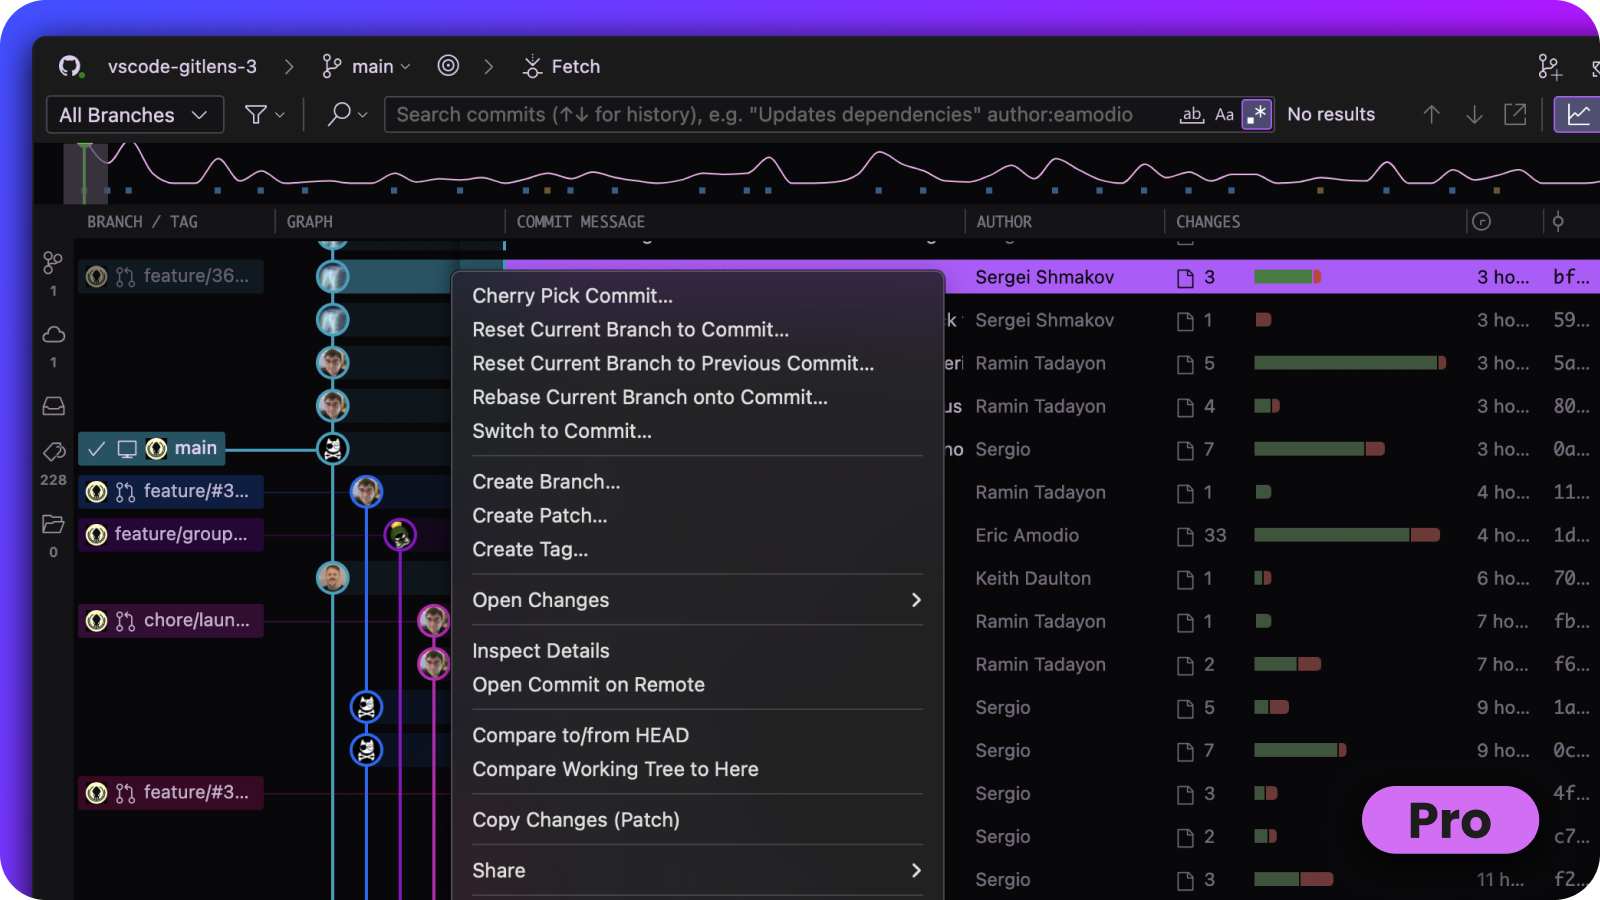
Task: Click the Pro badge
Action: pos(1450,820)
